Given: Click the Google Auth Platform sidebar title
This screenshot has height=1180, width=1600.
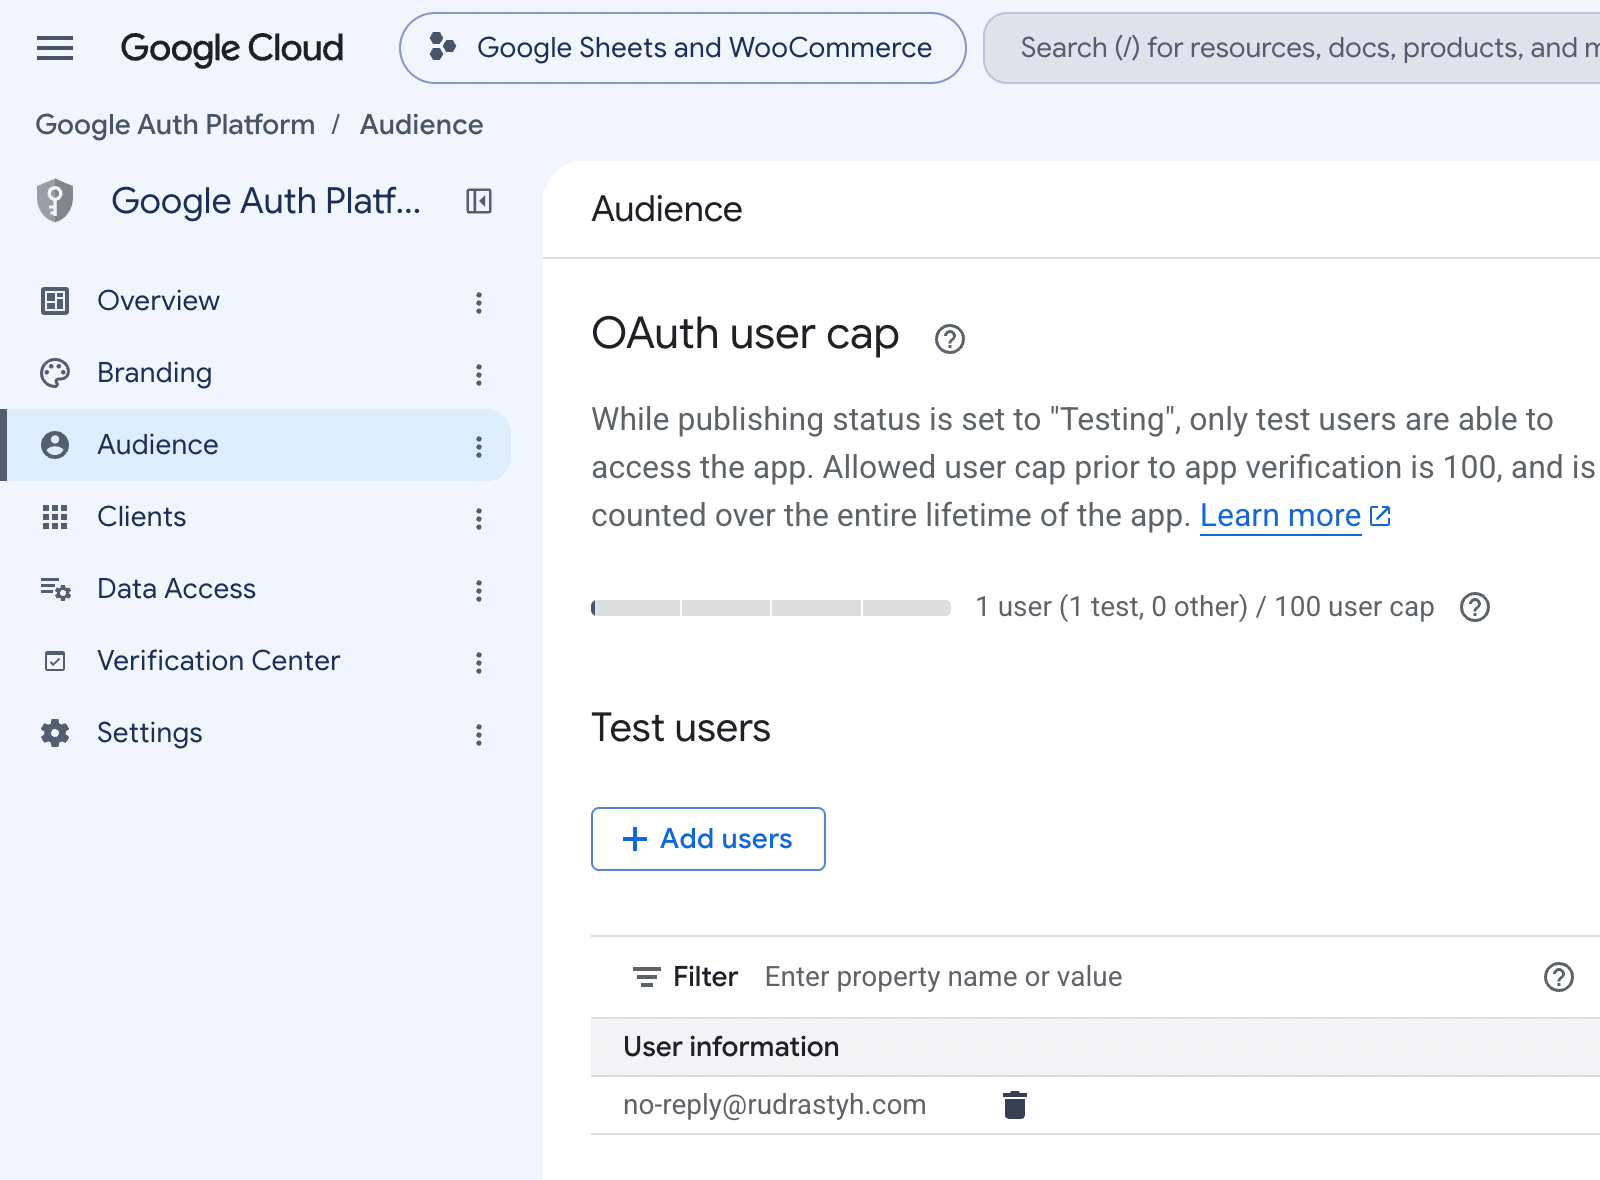Looking at the screenshot, I should [266, 201].
